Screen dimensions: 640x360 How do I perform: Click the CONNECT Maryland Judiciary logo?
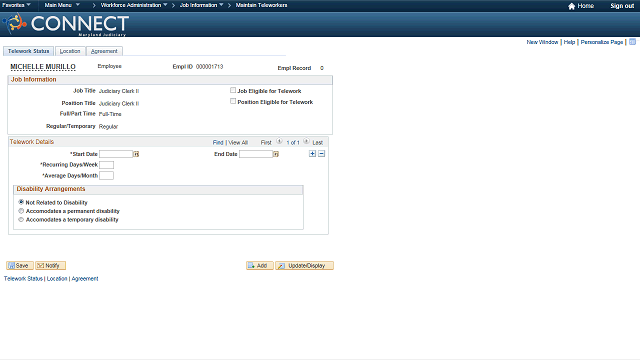(66, 24)
